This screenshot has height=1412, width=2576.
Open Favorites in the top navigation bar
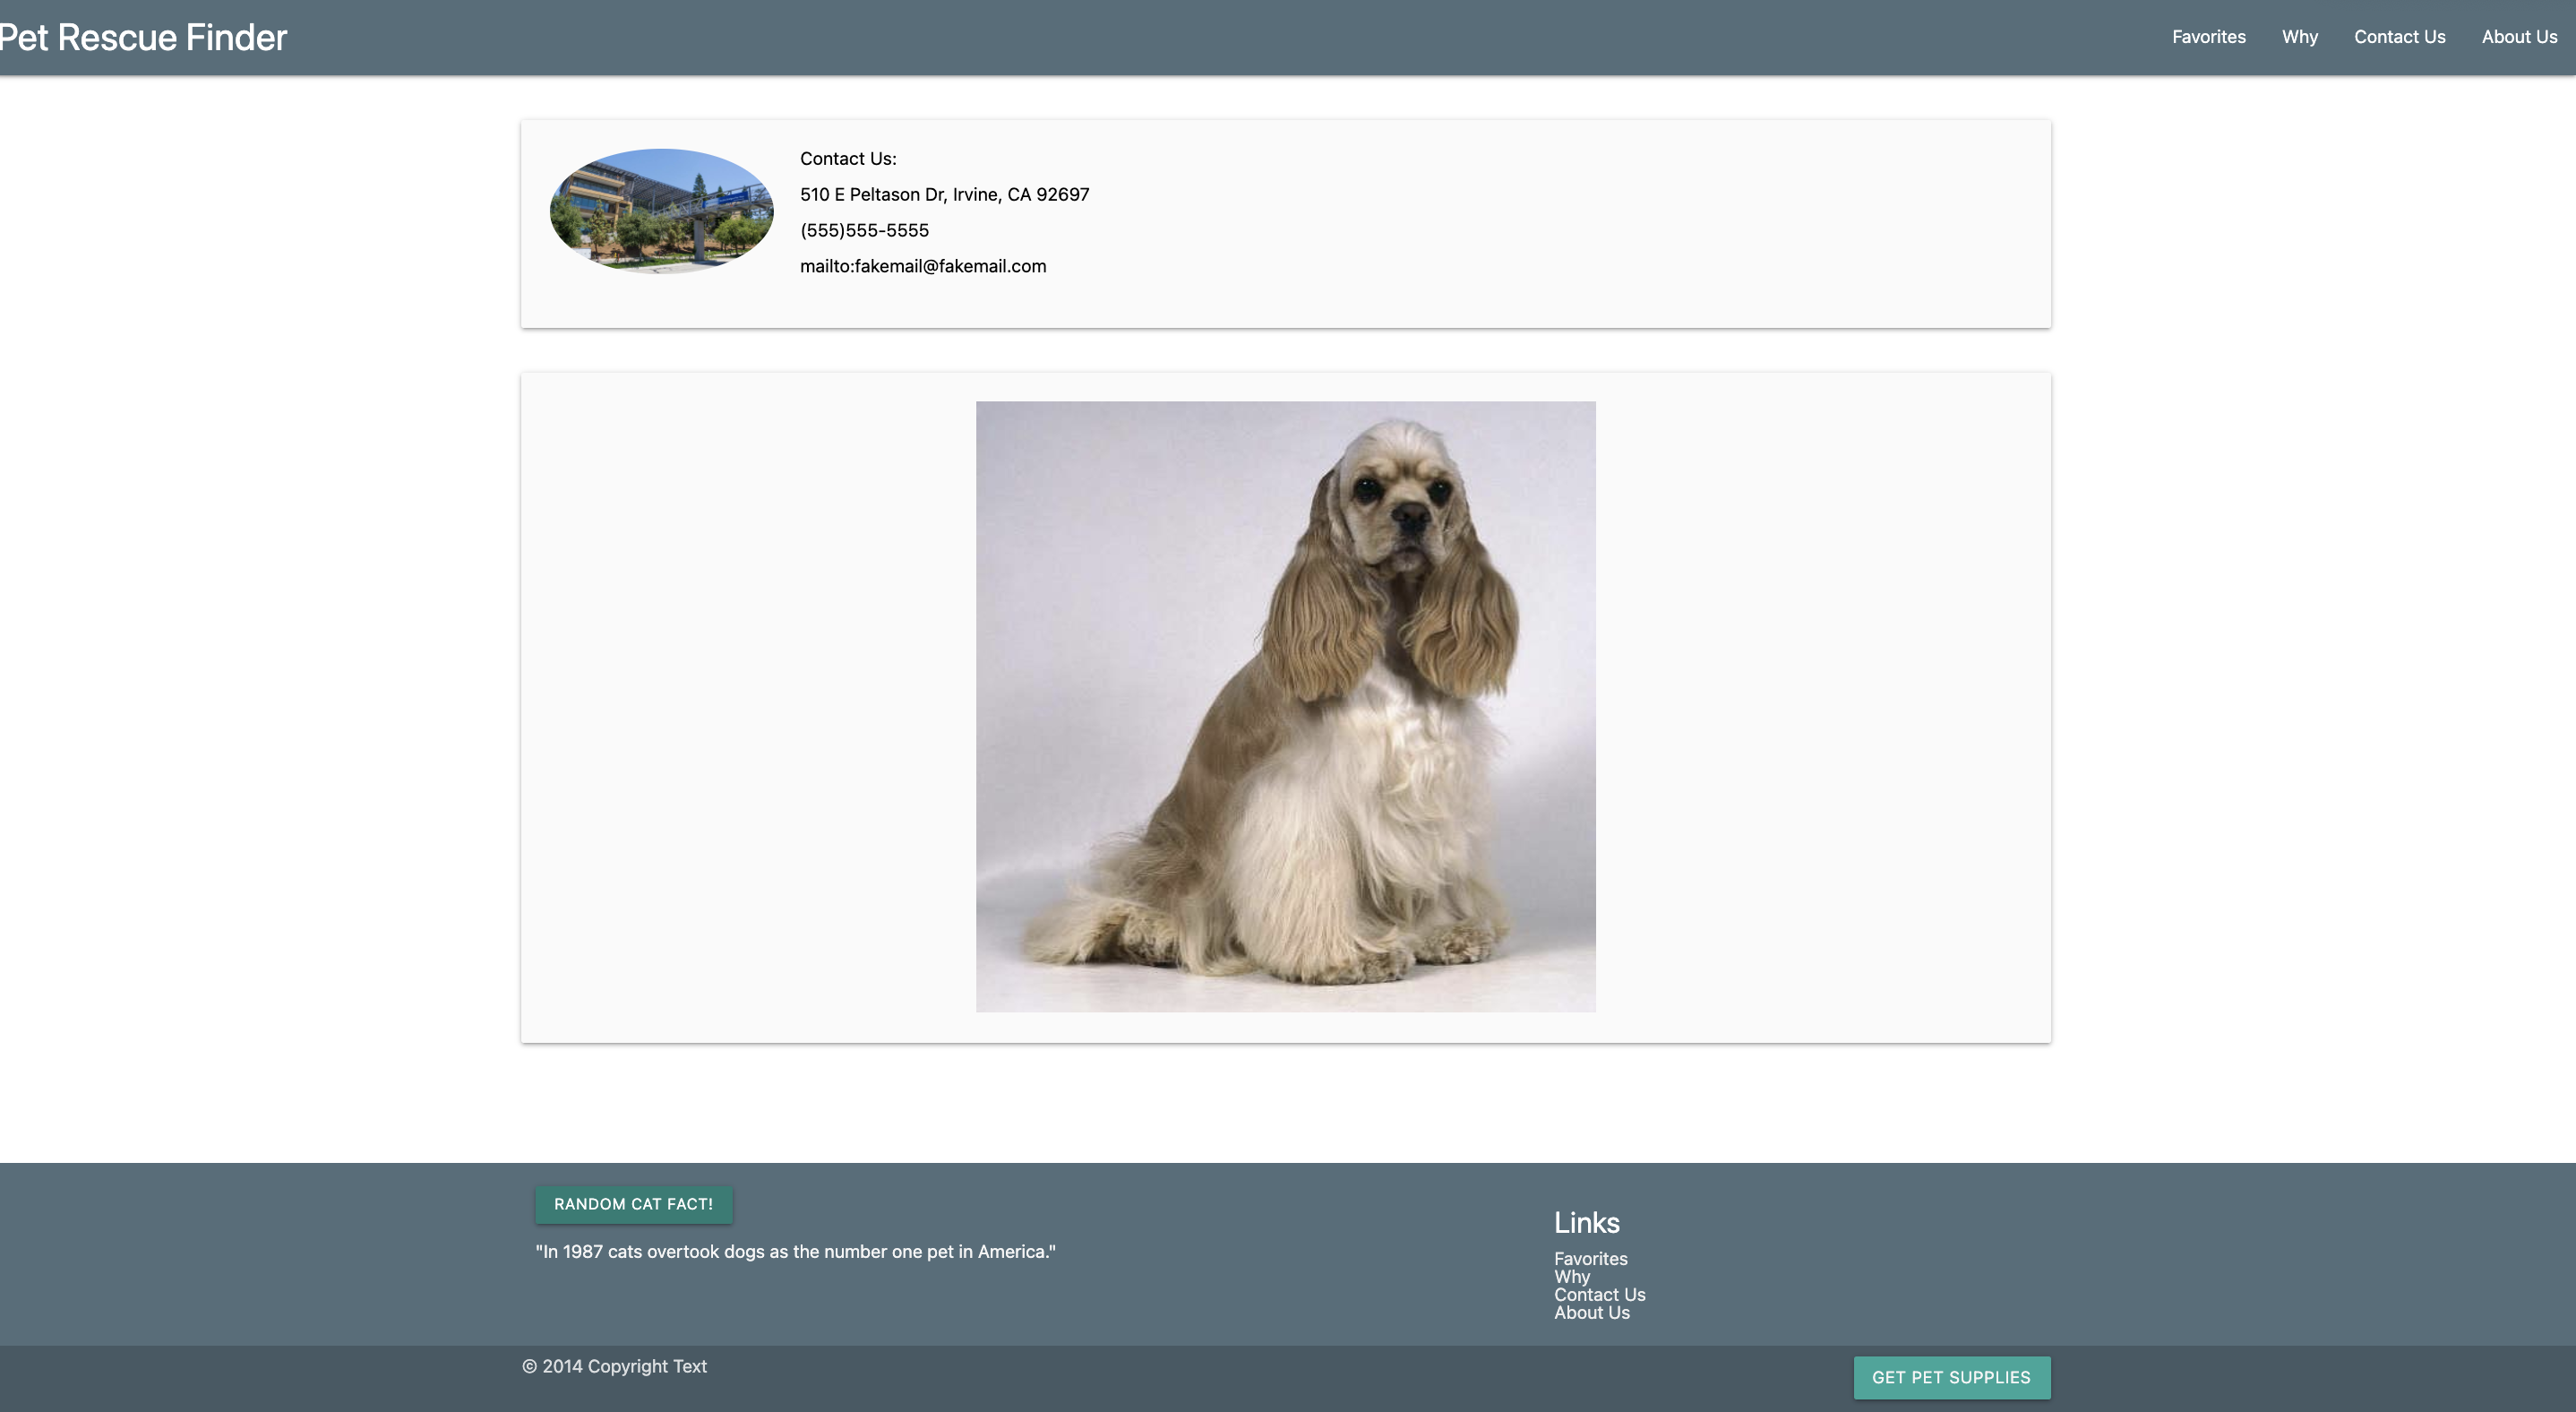(x=2208, y=37)
